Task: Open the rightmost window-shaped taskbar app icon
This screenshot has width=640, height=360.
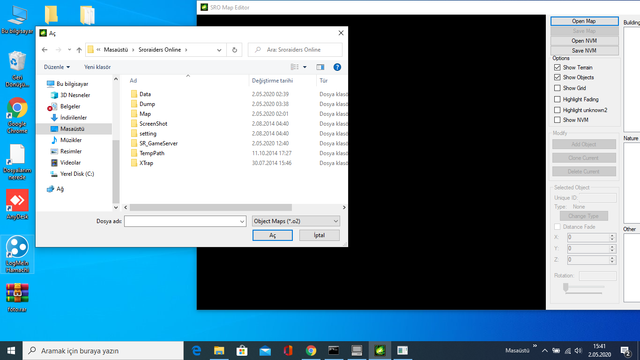Action: 402,351
